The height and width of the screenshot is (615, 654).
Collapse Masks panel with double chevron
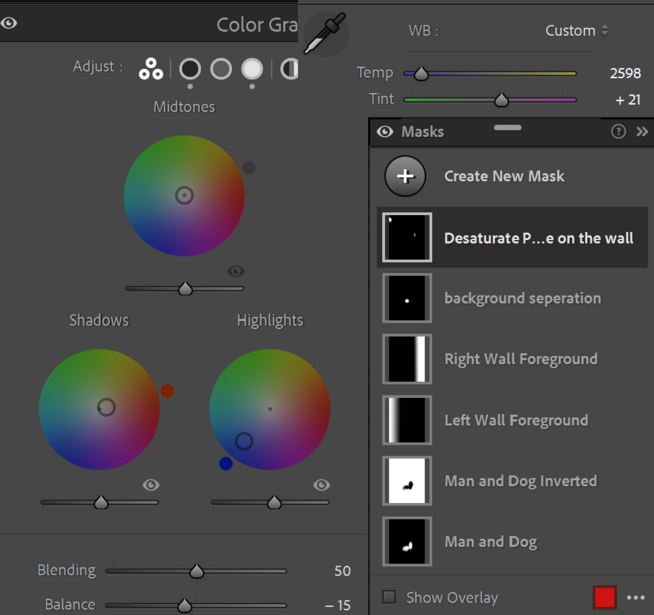pos(642,132)
